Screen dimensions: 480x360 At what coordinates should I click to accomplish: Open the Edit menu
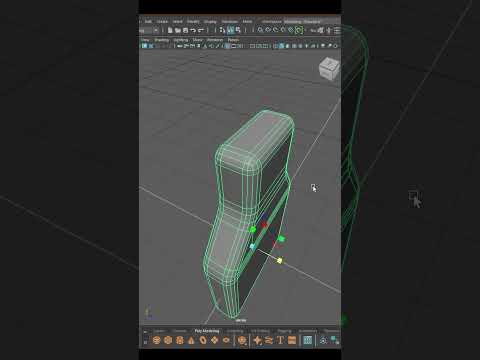point(148,22)
